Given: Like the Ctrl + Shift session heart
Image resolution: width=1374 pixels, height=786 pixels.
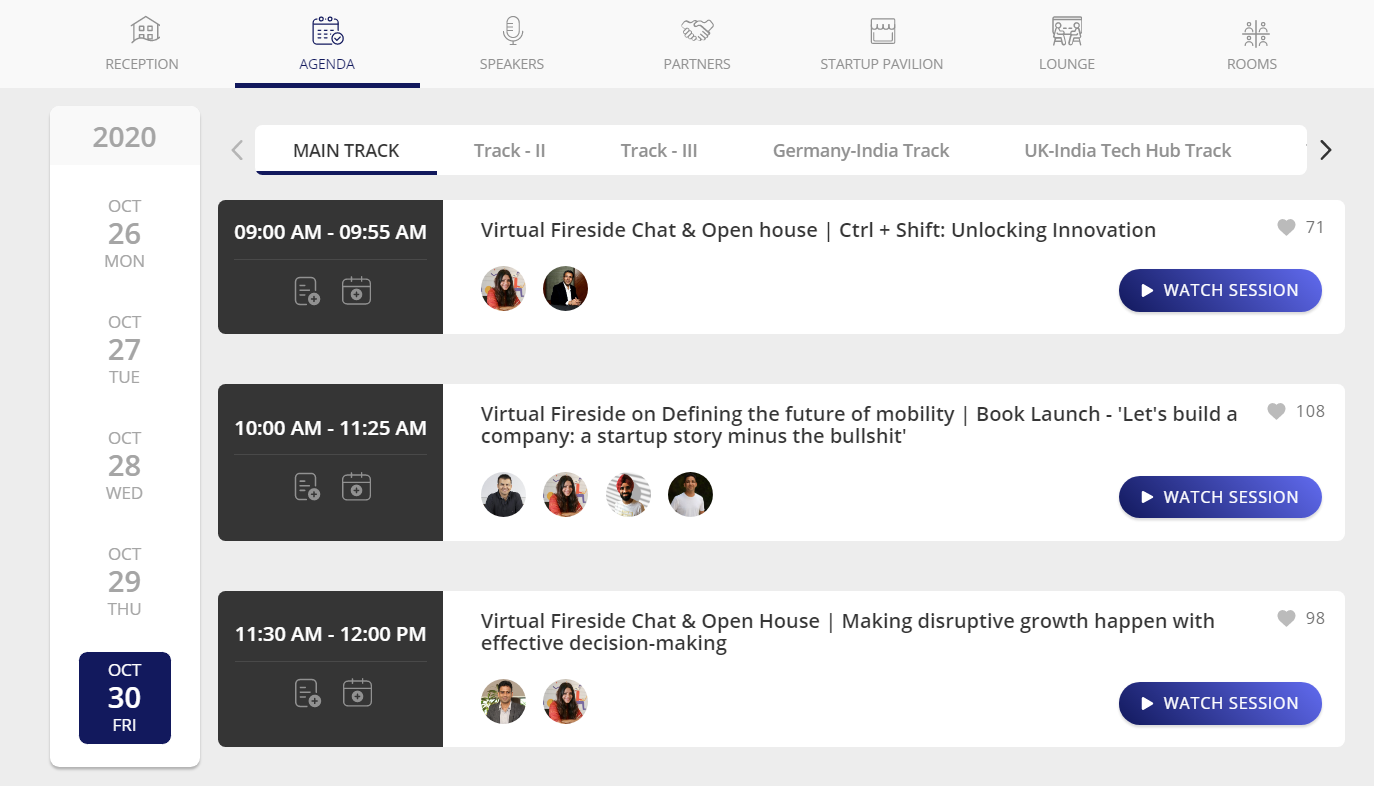Looking at the screenshot, I should click(x=1286, y=228).
